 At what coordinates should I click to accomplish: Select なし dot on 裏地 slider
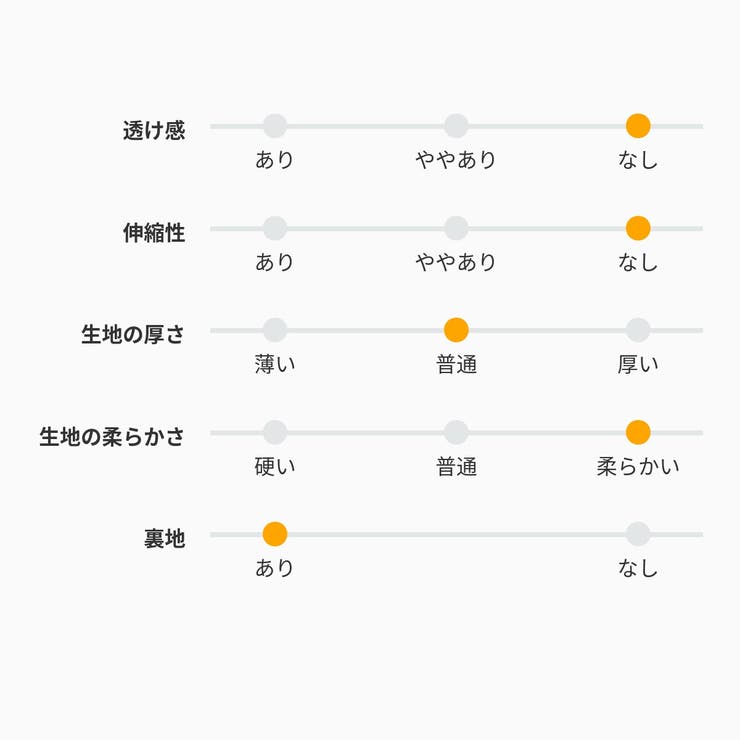(x=638, y=534)
